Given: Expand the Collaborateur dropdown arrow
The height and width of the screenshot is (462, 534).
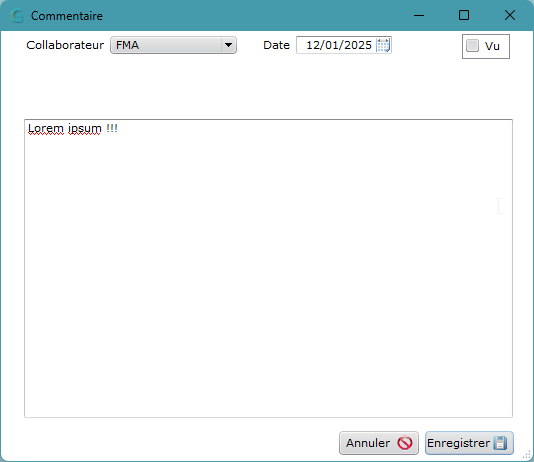Looking at the screenshot, I should 228,45.
